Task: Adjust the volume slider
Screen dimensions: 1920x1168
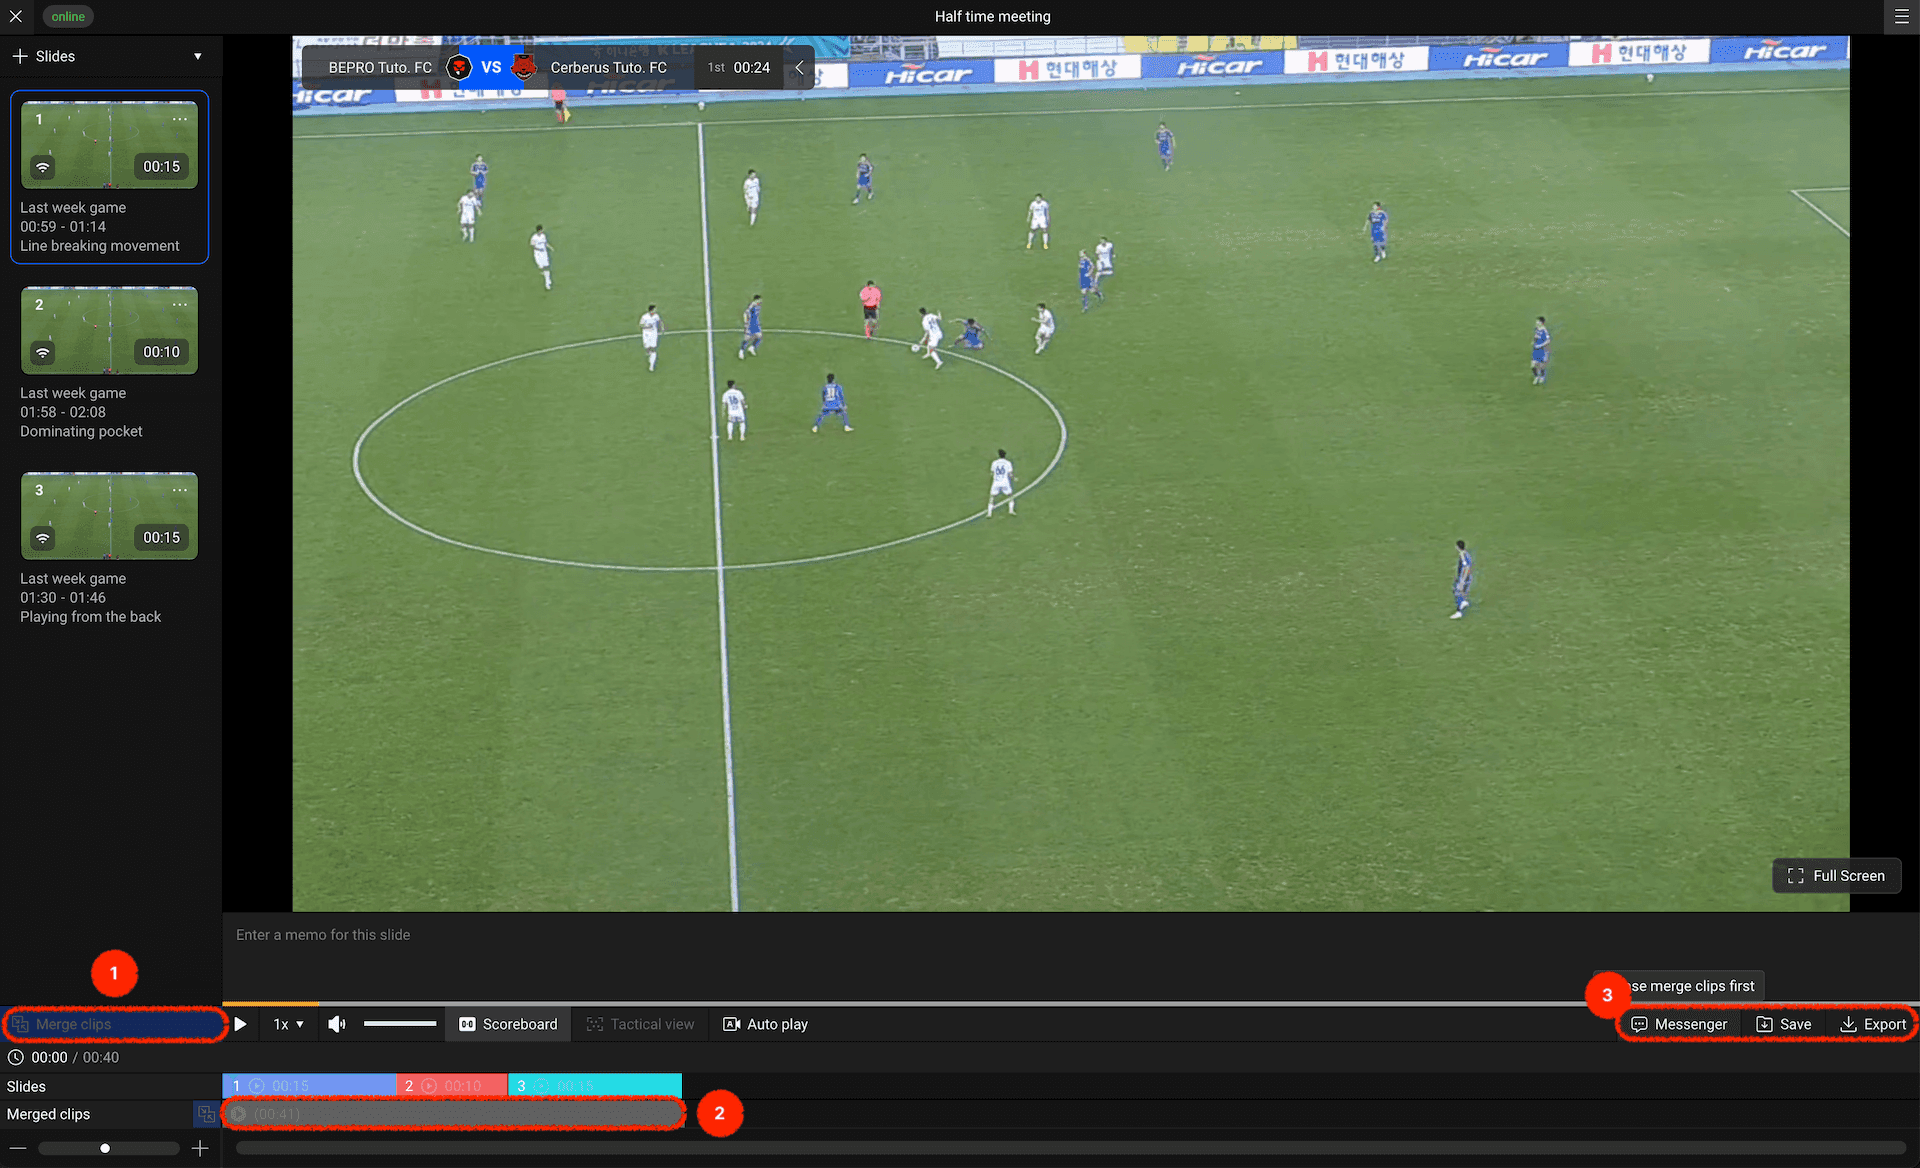Action: pyautogui.click(x=400, y=1024)
